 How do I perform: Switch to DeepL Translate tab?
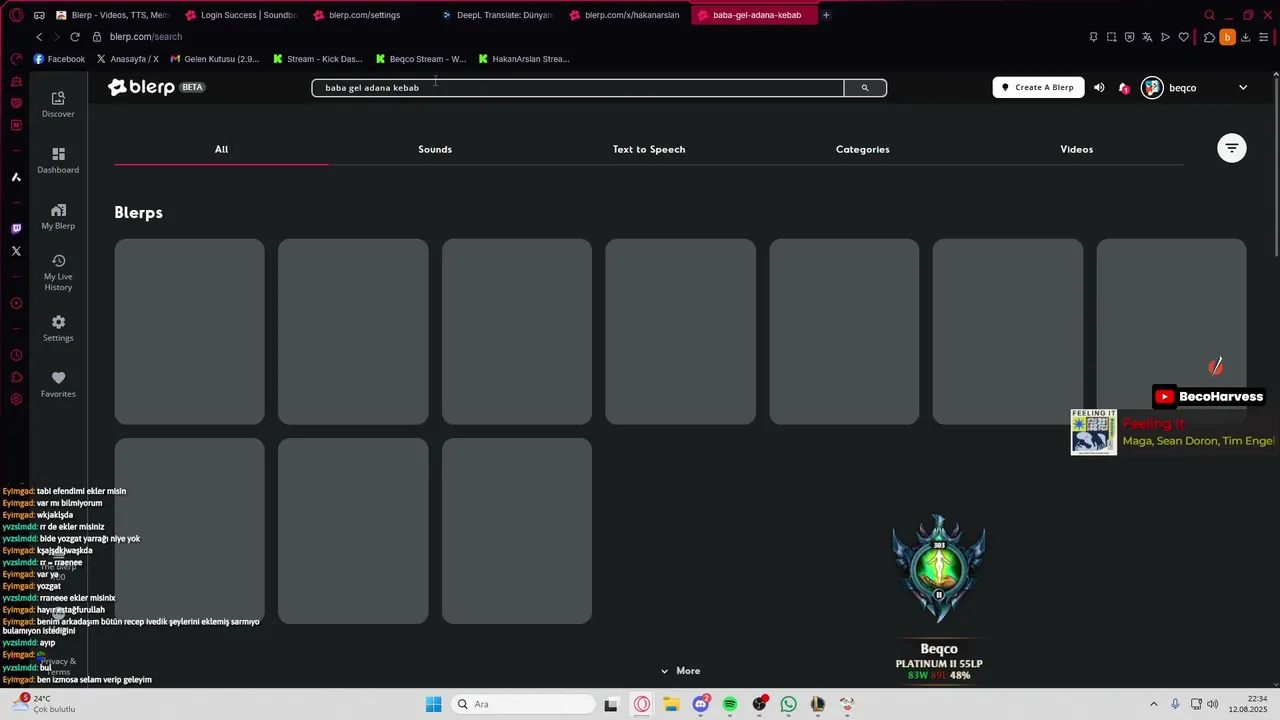pos(497,15)
